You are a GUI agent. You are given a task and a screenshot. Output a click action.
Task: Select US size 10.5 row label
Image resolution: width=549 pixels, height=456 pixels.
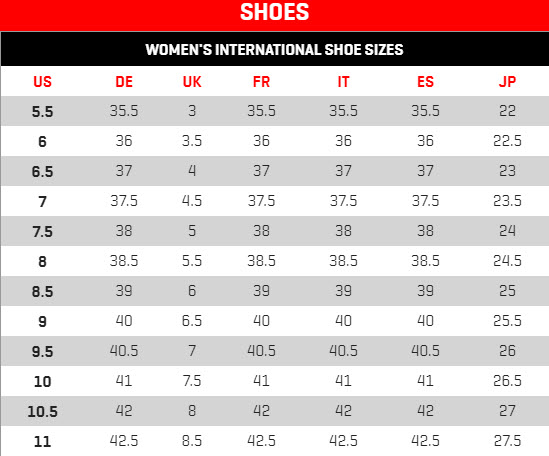[x=42, y=411]
